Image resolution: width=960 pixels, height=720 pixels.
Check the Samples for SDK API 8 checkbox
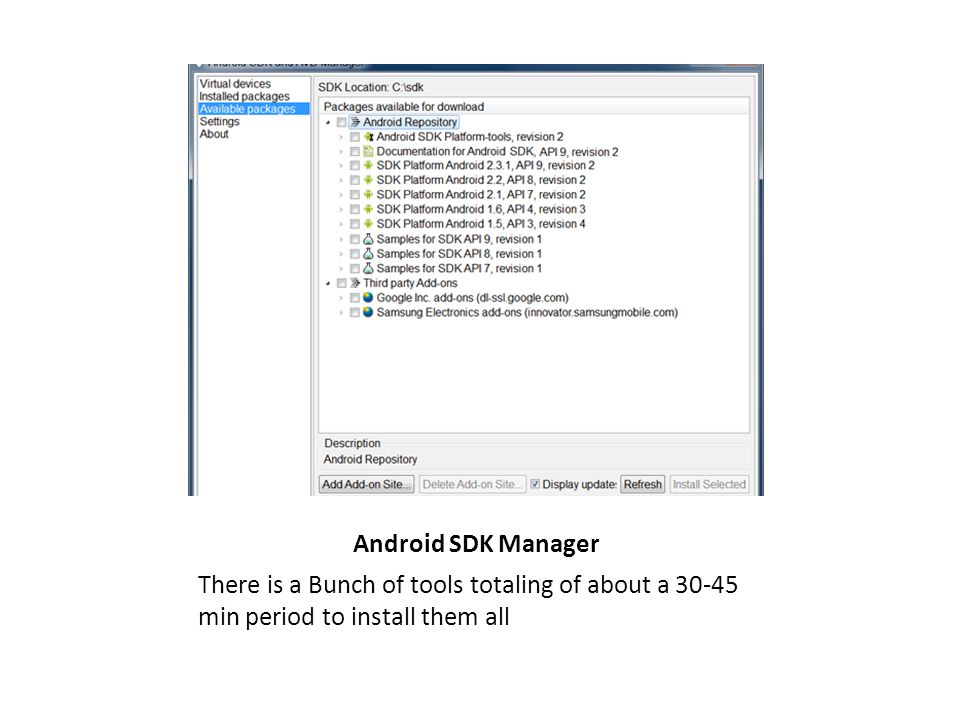coord(354,254)
